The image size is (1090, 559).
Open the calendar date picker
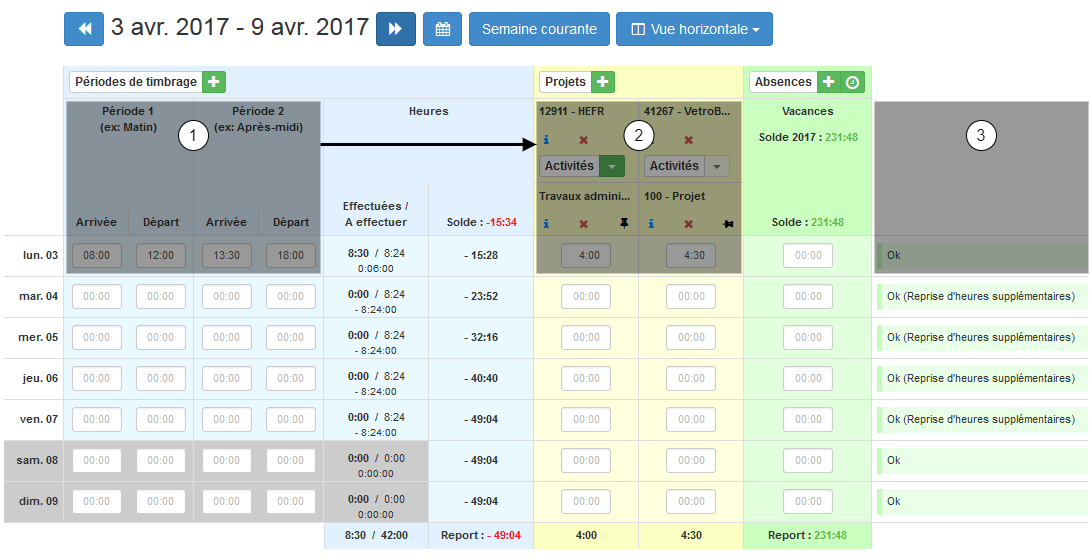coord(442,29)
